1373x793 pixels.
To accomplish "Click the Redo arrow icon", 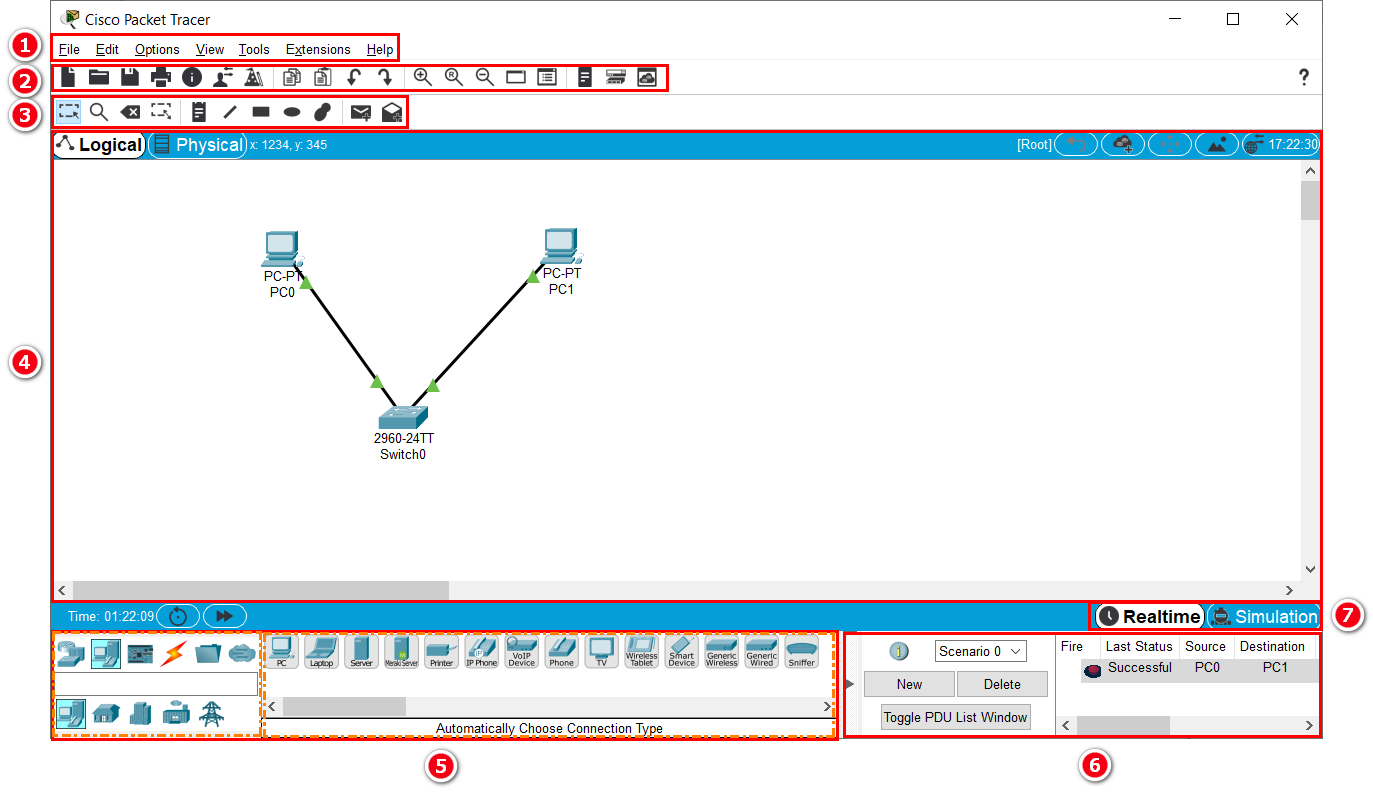I will (384, 77).
